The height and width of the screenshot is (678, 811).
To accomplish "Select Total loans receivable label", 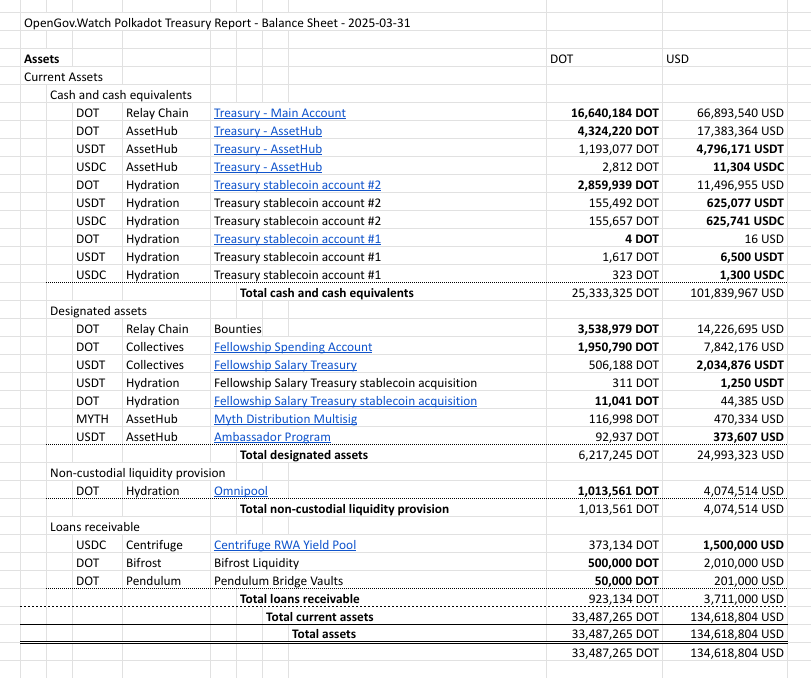I will click(299, 599).
